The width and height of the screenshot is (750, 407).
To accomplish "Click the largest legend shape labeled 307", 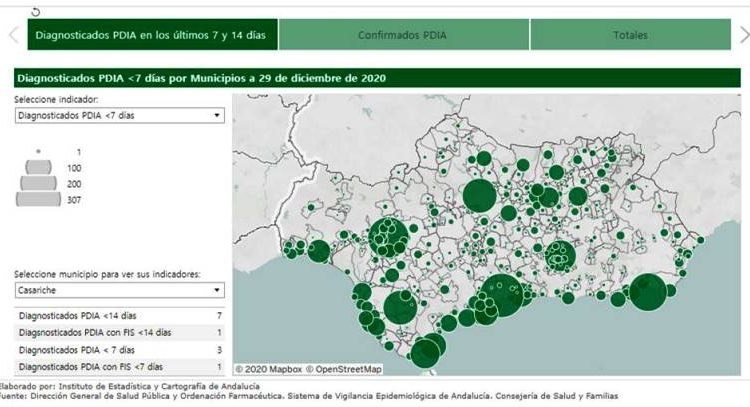I will click(x=38, y=200).
